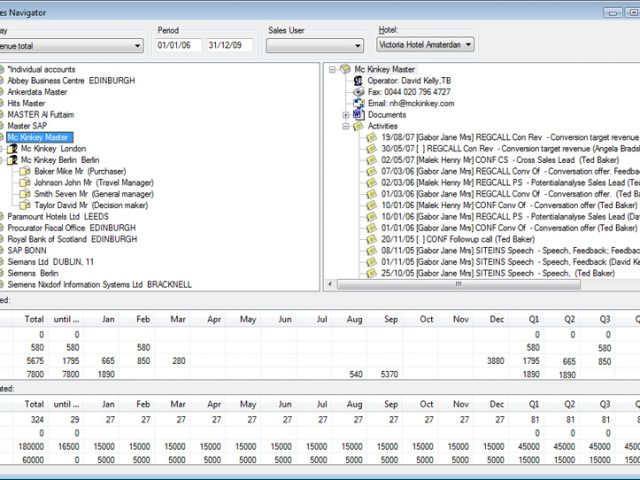This screenshot has width=640, height=480.
Task: Click the Activities folder icon
Action: (x=358, y=126)
